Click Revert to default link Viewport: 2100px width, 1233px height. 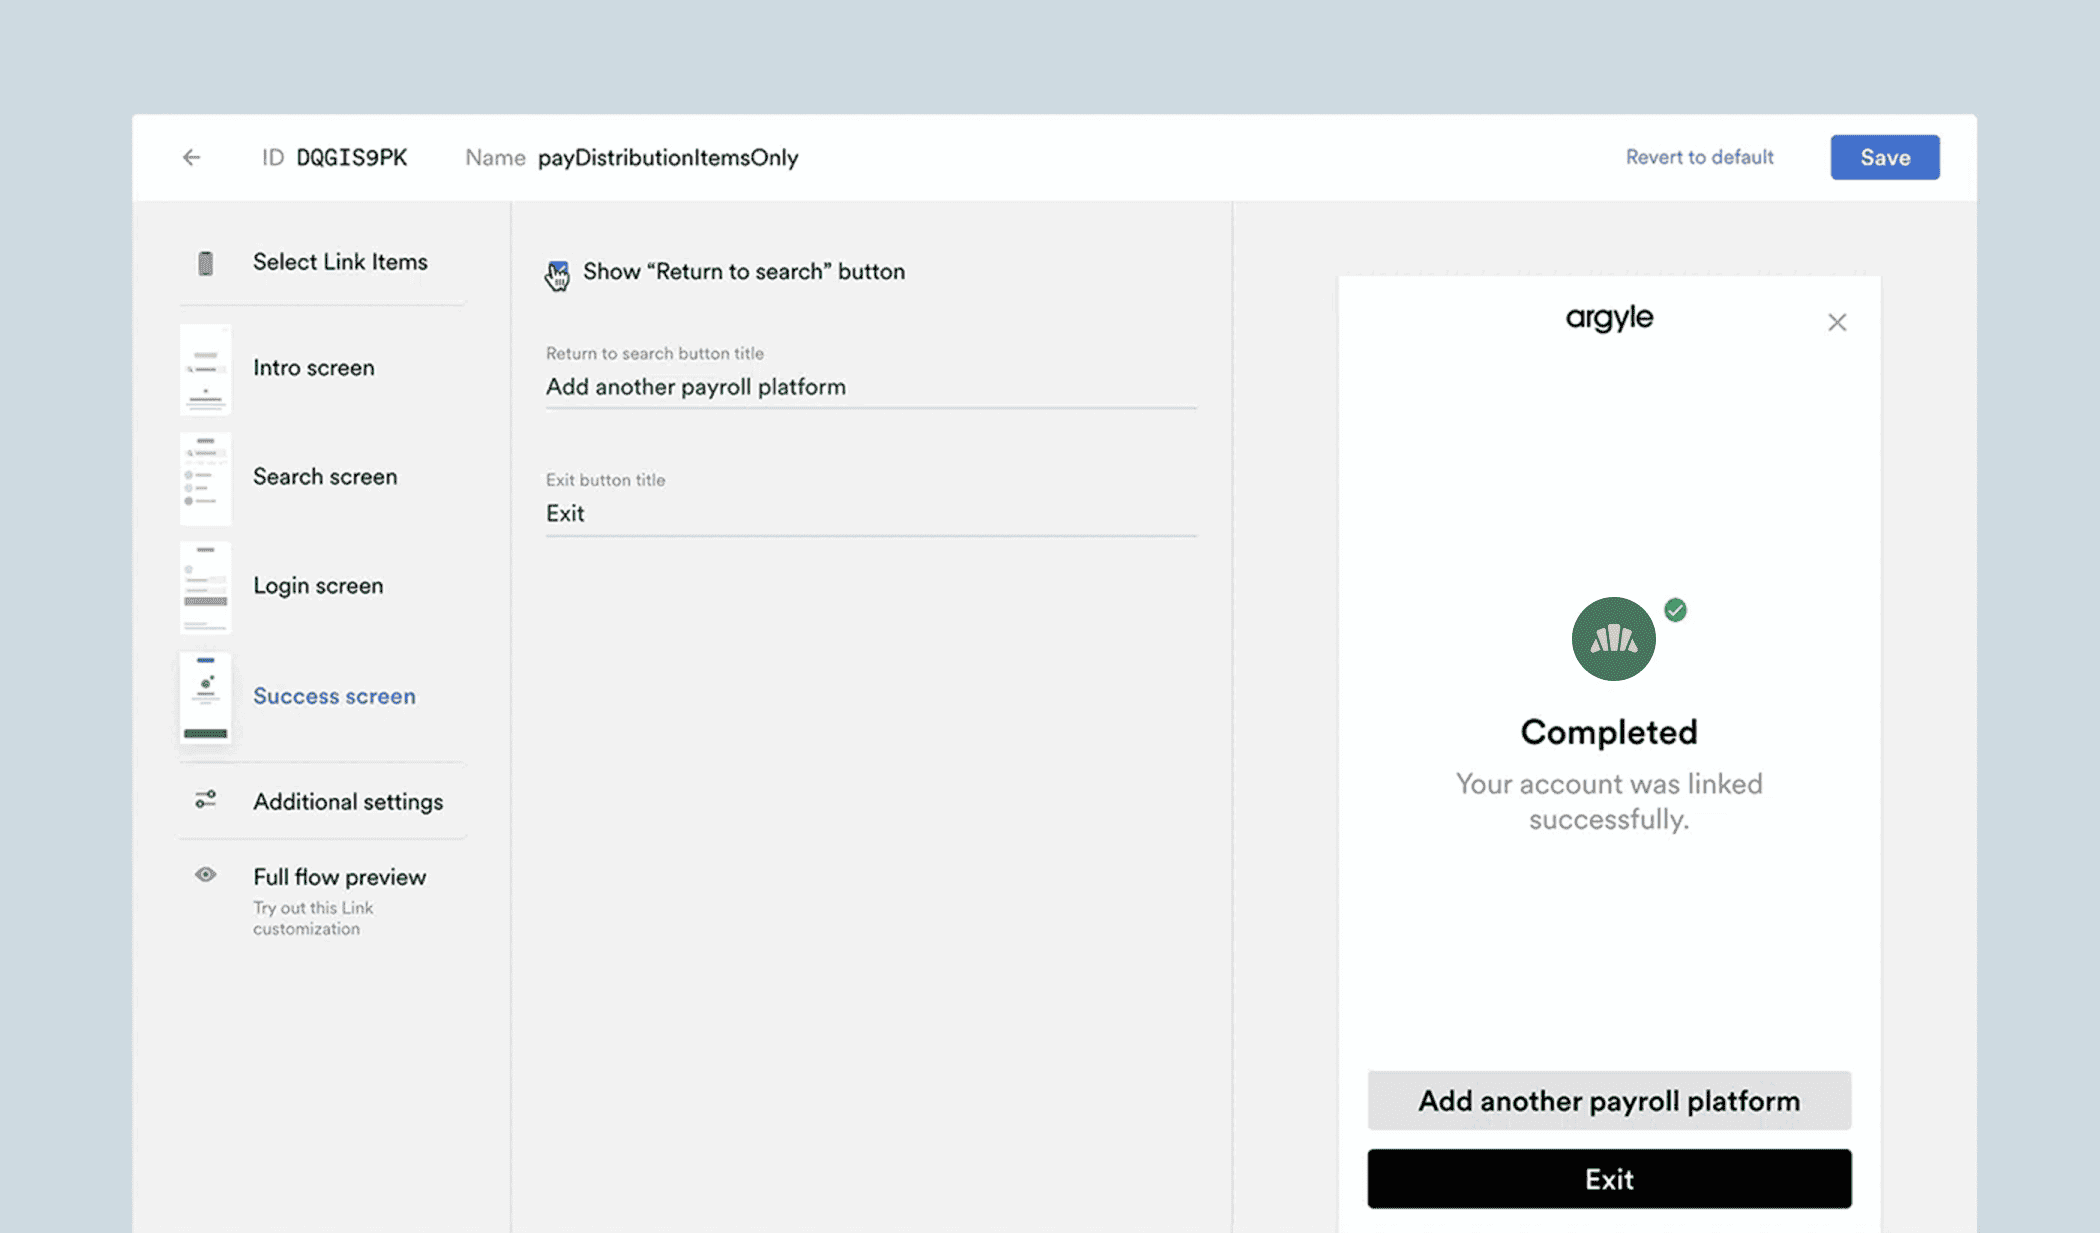pyautogui.click(x=1699, y=157)
